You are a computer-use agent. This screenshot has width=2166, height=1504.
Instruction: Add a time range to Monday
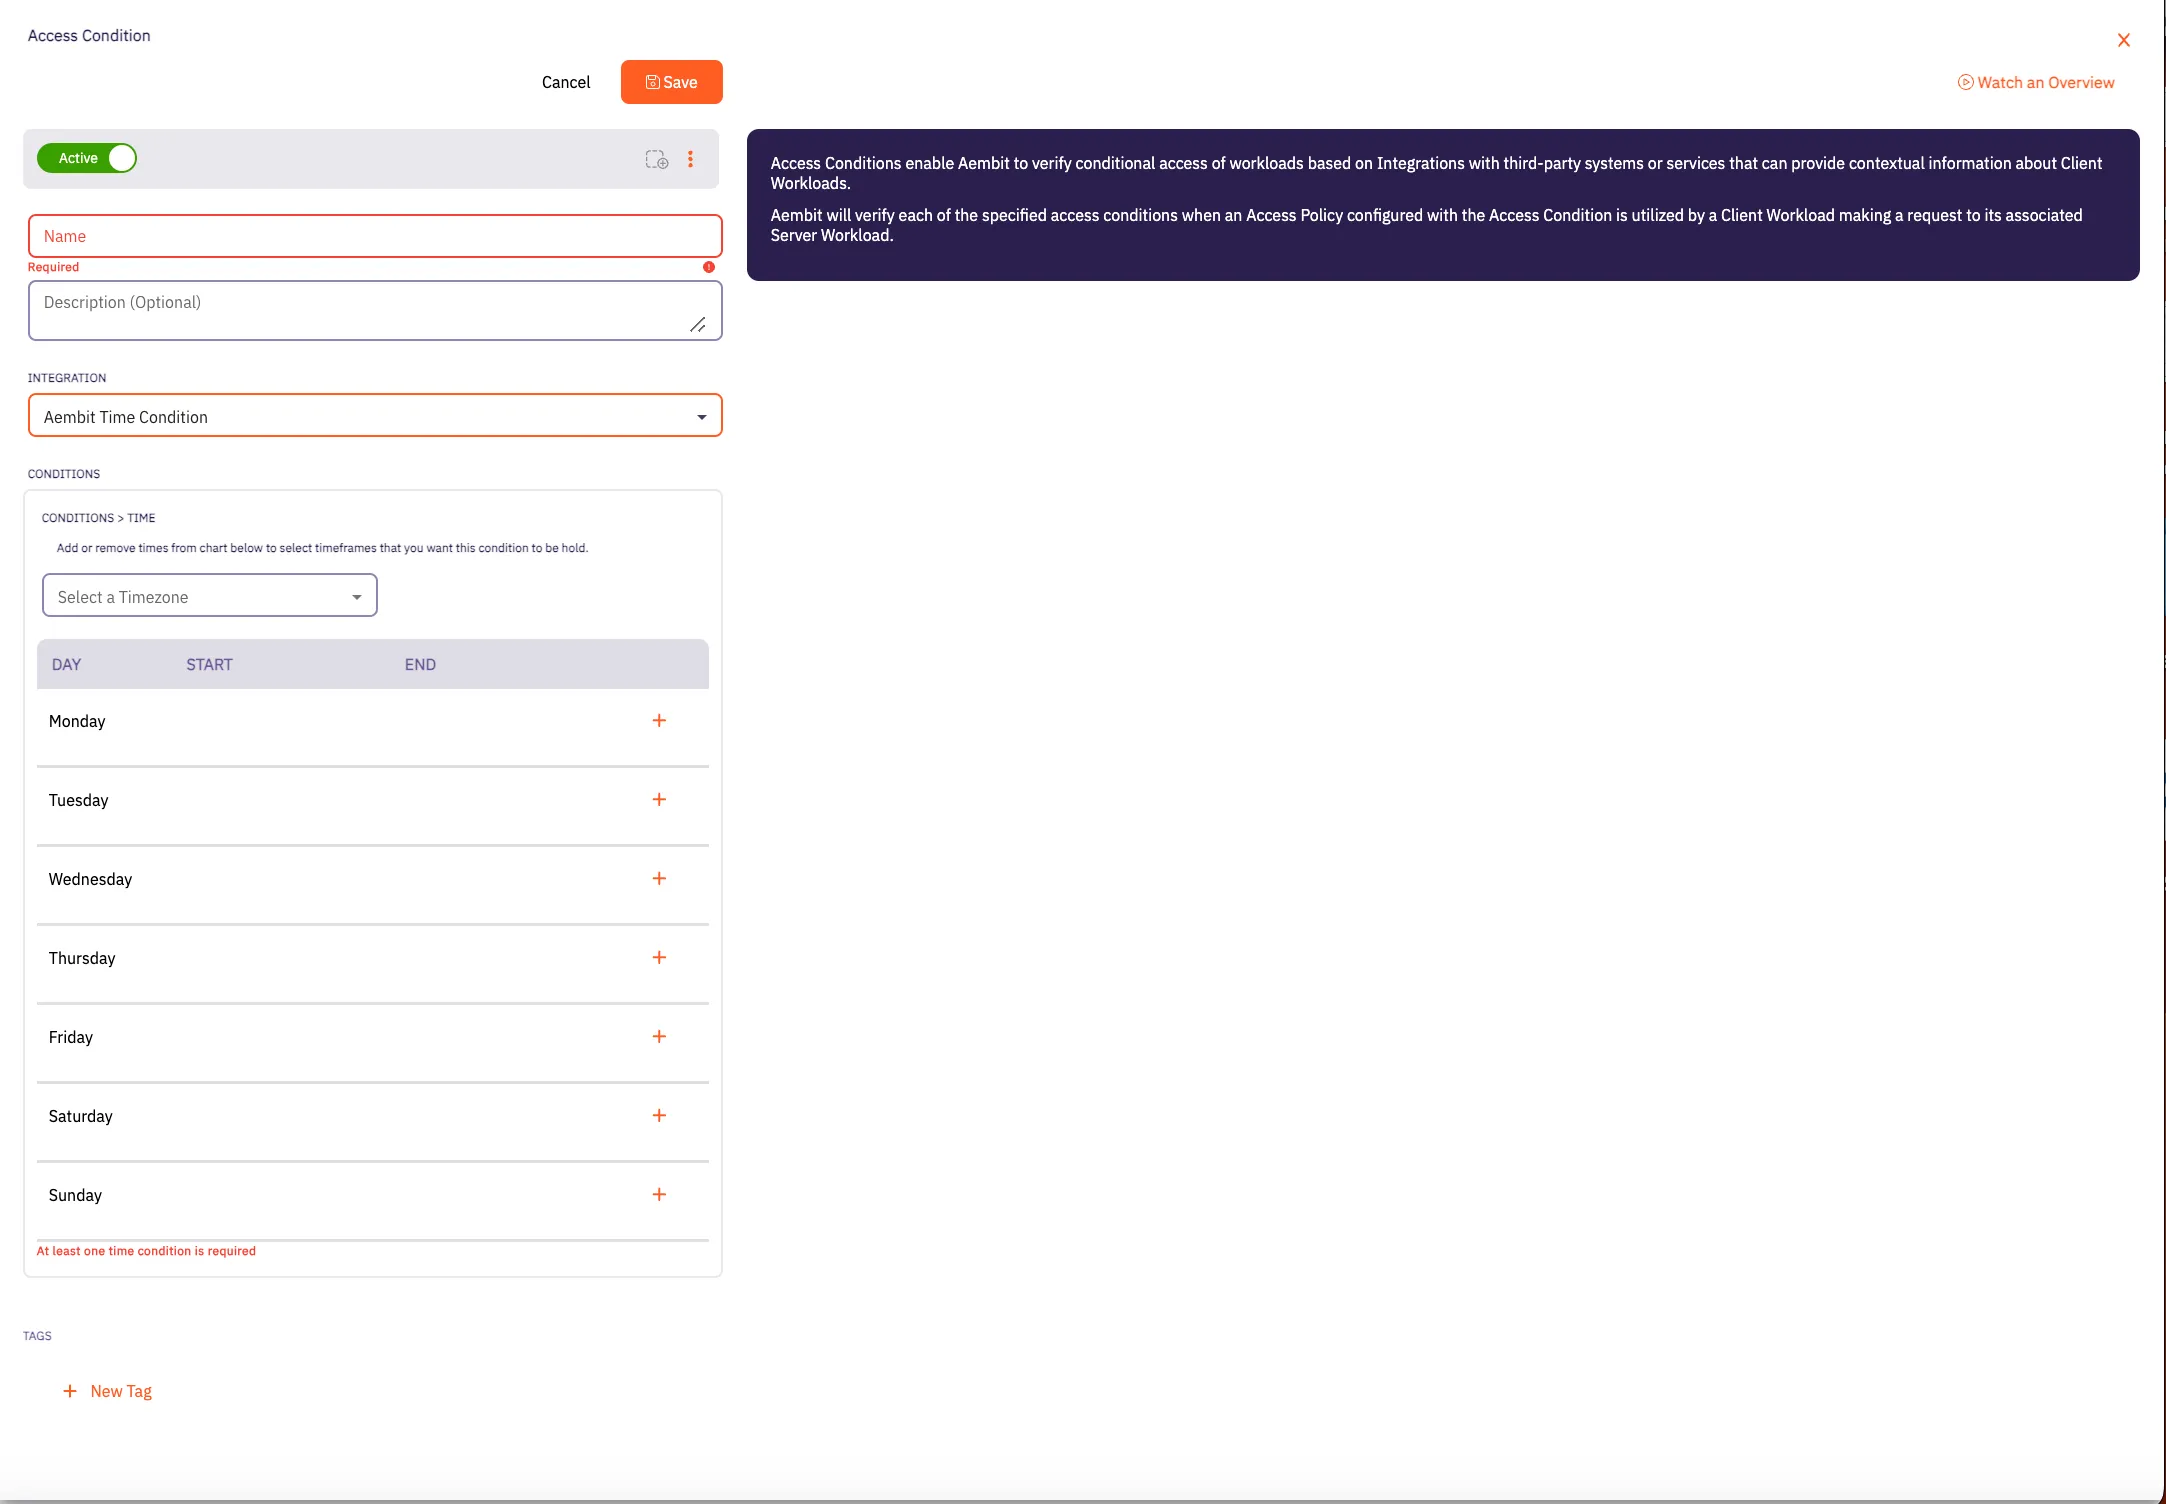tap(659, 719)
